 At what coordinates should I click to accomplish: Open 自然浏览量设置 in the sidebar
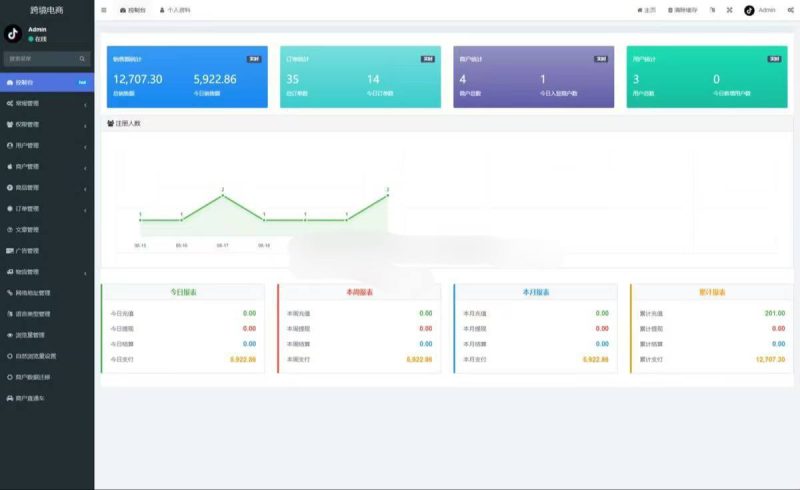pyautogui.click(x=47, y=356)
